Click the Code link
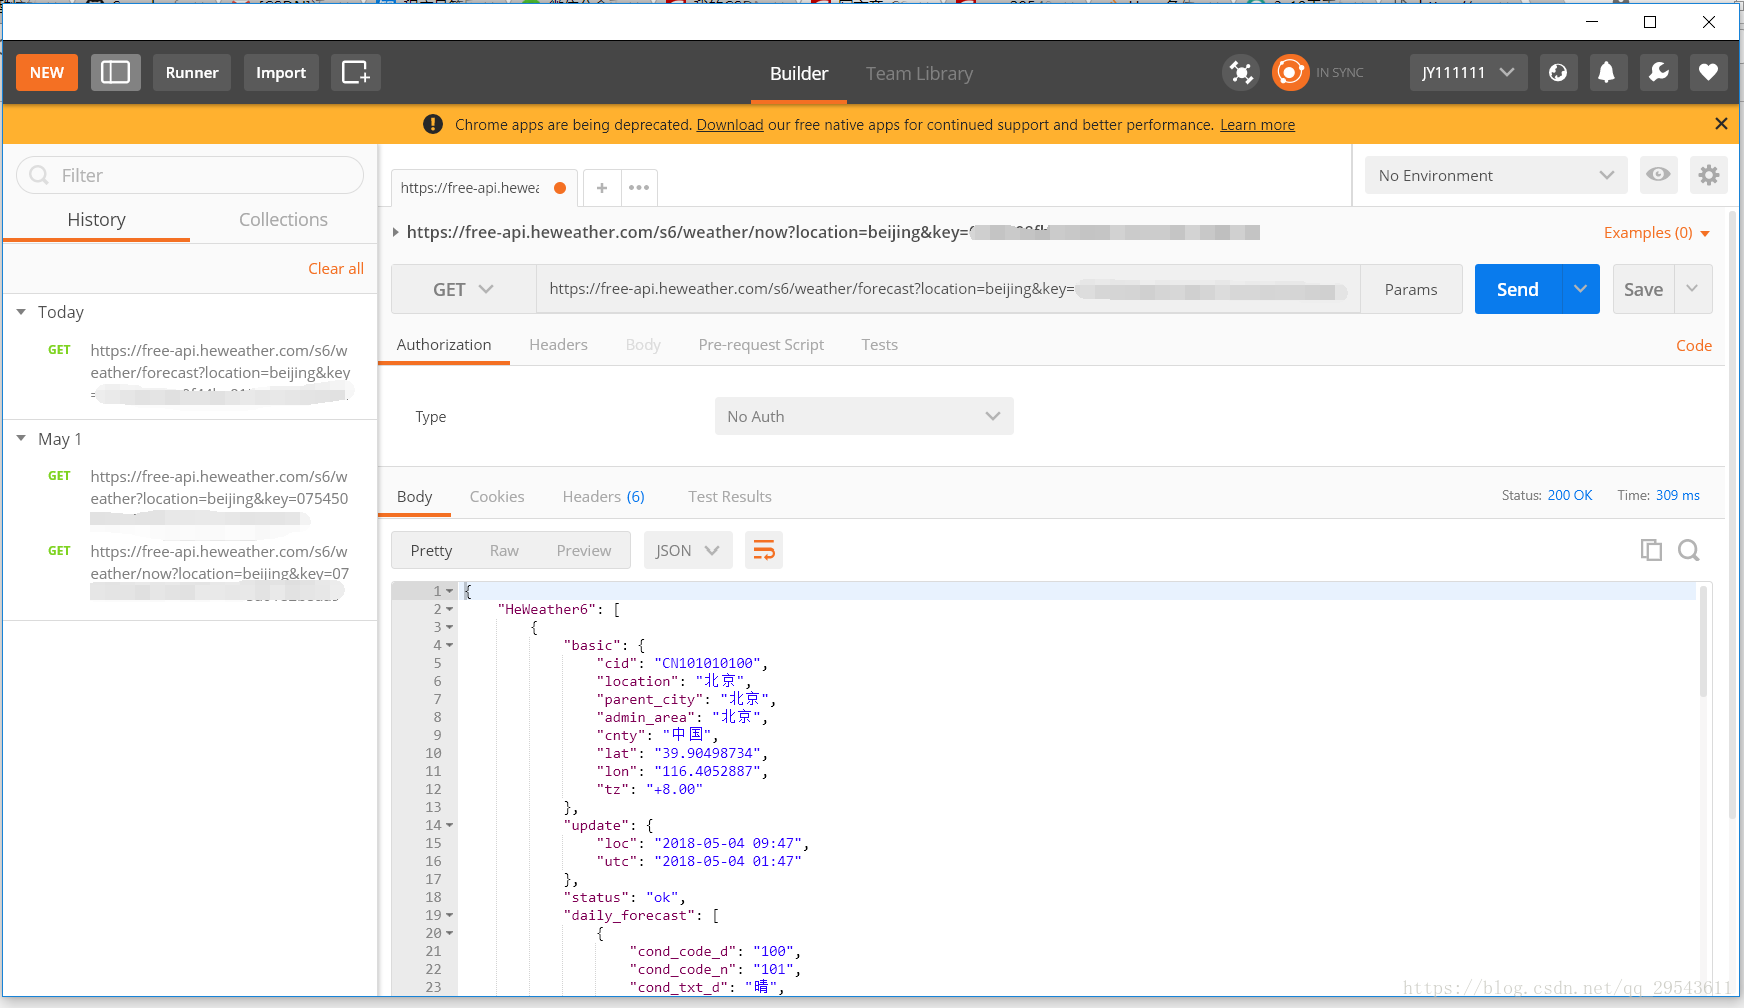 1694,345
